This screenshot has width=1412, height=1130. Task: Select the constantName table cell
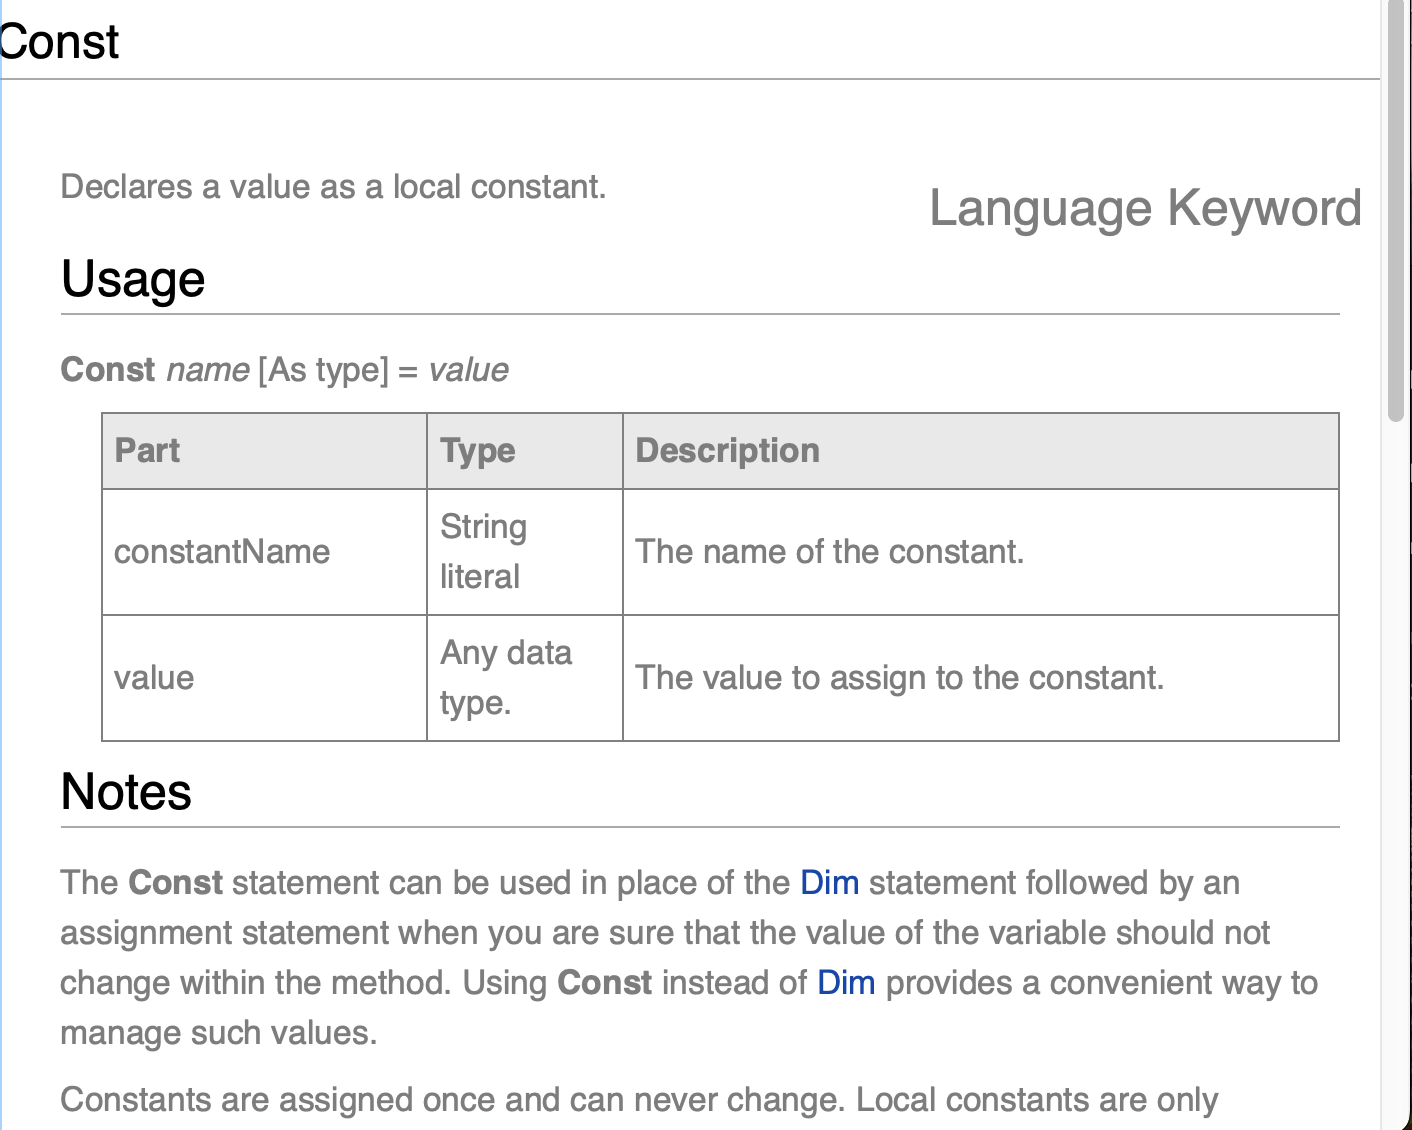pos(264,552)
